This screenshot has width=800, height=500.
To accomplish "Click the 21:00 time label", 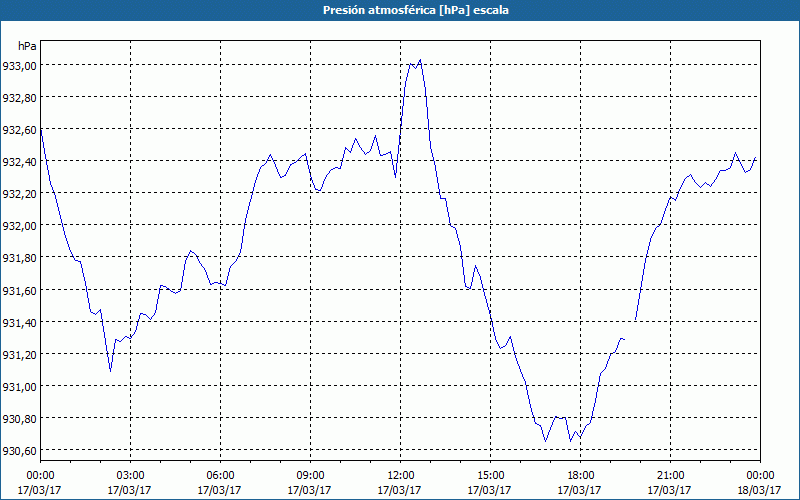I will tap(670, 476).
